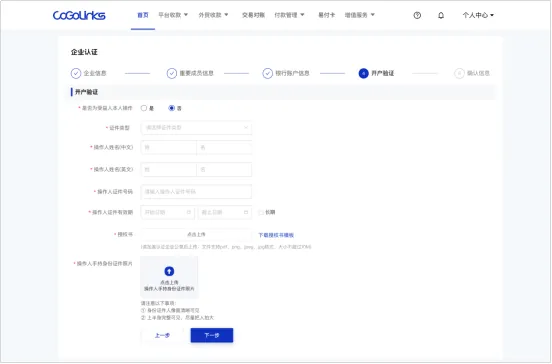Select the 否 radio button
552x364 pixels.
click(x=171, y=108)
